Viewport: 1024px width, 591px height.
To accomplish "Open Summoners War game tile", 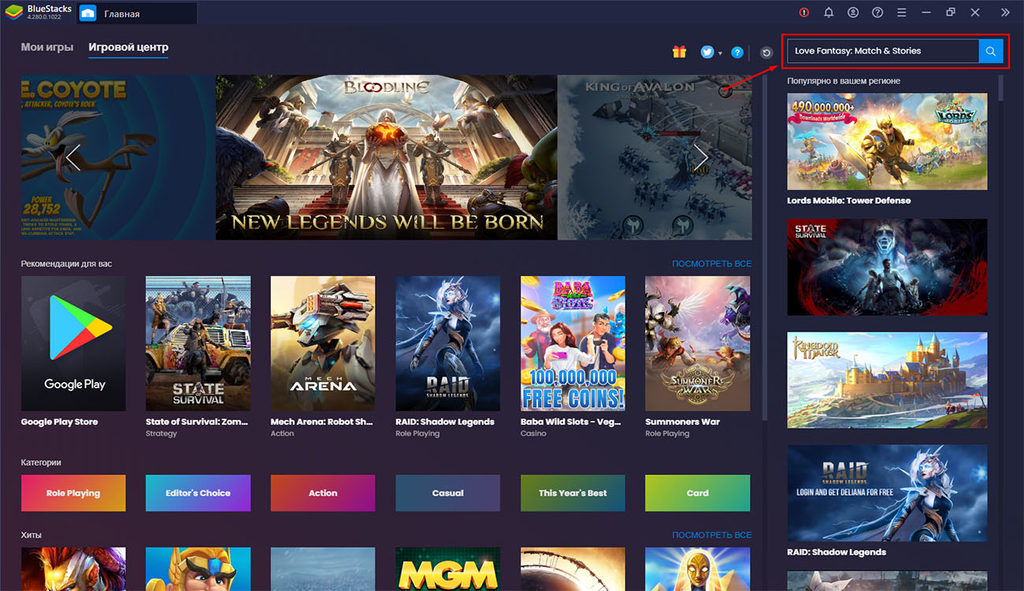I will [x=697, y=343].
